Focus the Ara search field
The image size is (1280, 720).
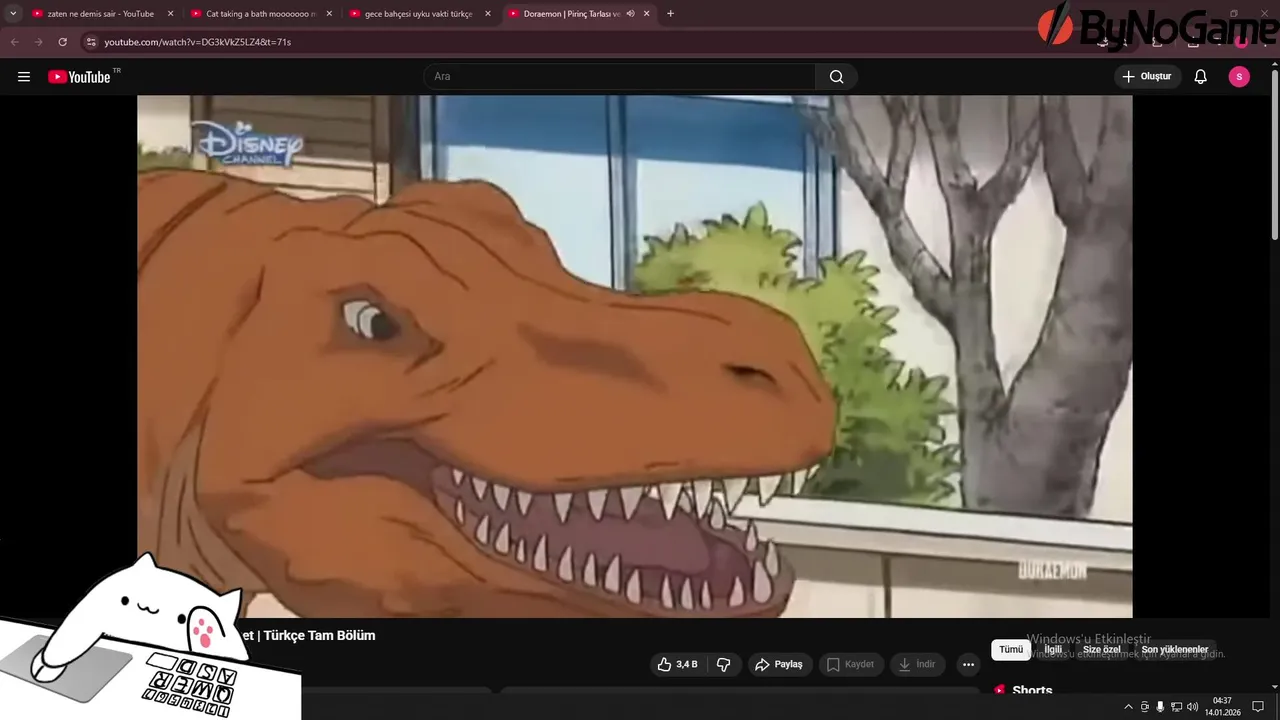(x=620, y=77)
